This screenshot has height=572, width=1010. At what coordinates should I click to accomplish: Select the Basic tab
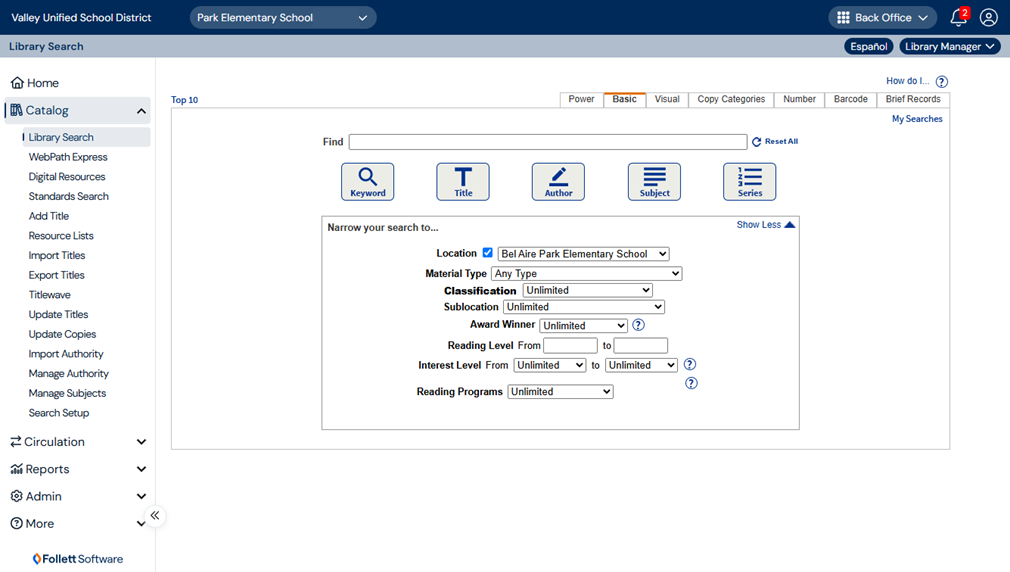(x=624, y=99)
